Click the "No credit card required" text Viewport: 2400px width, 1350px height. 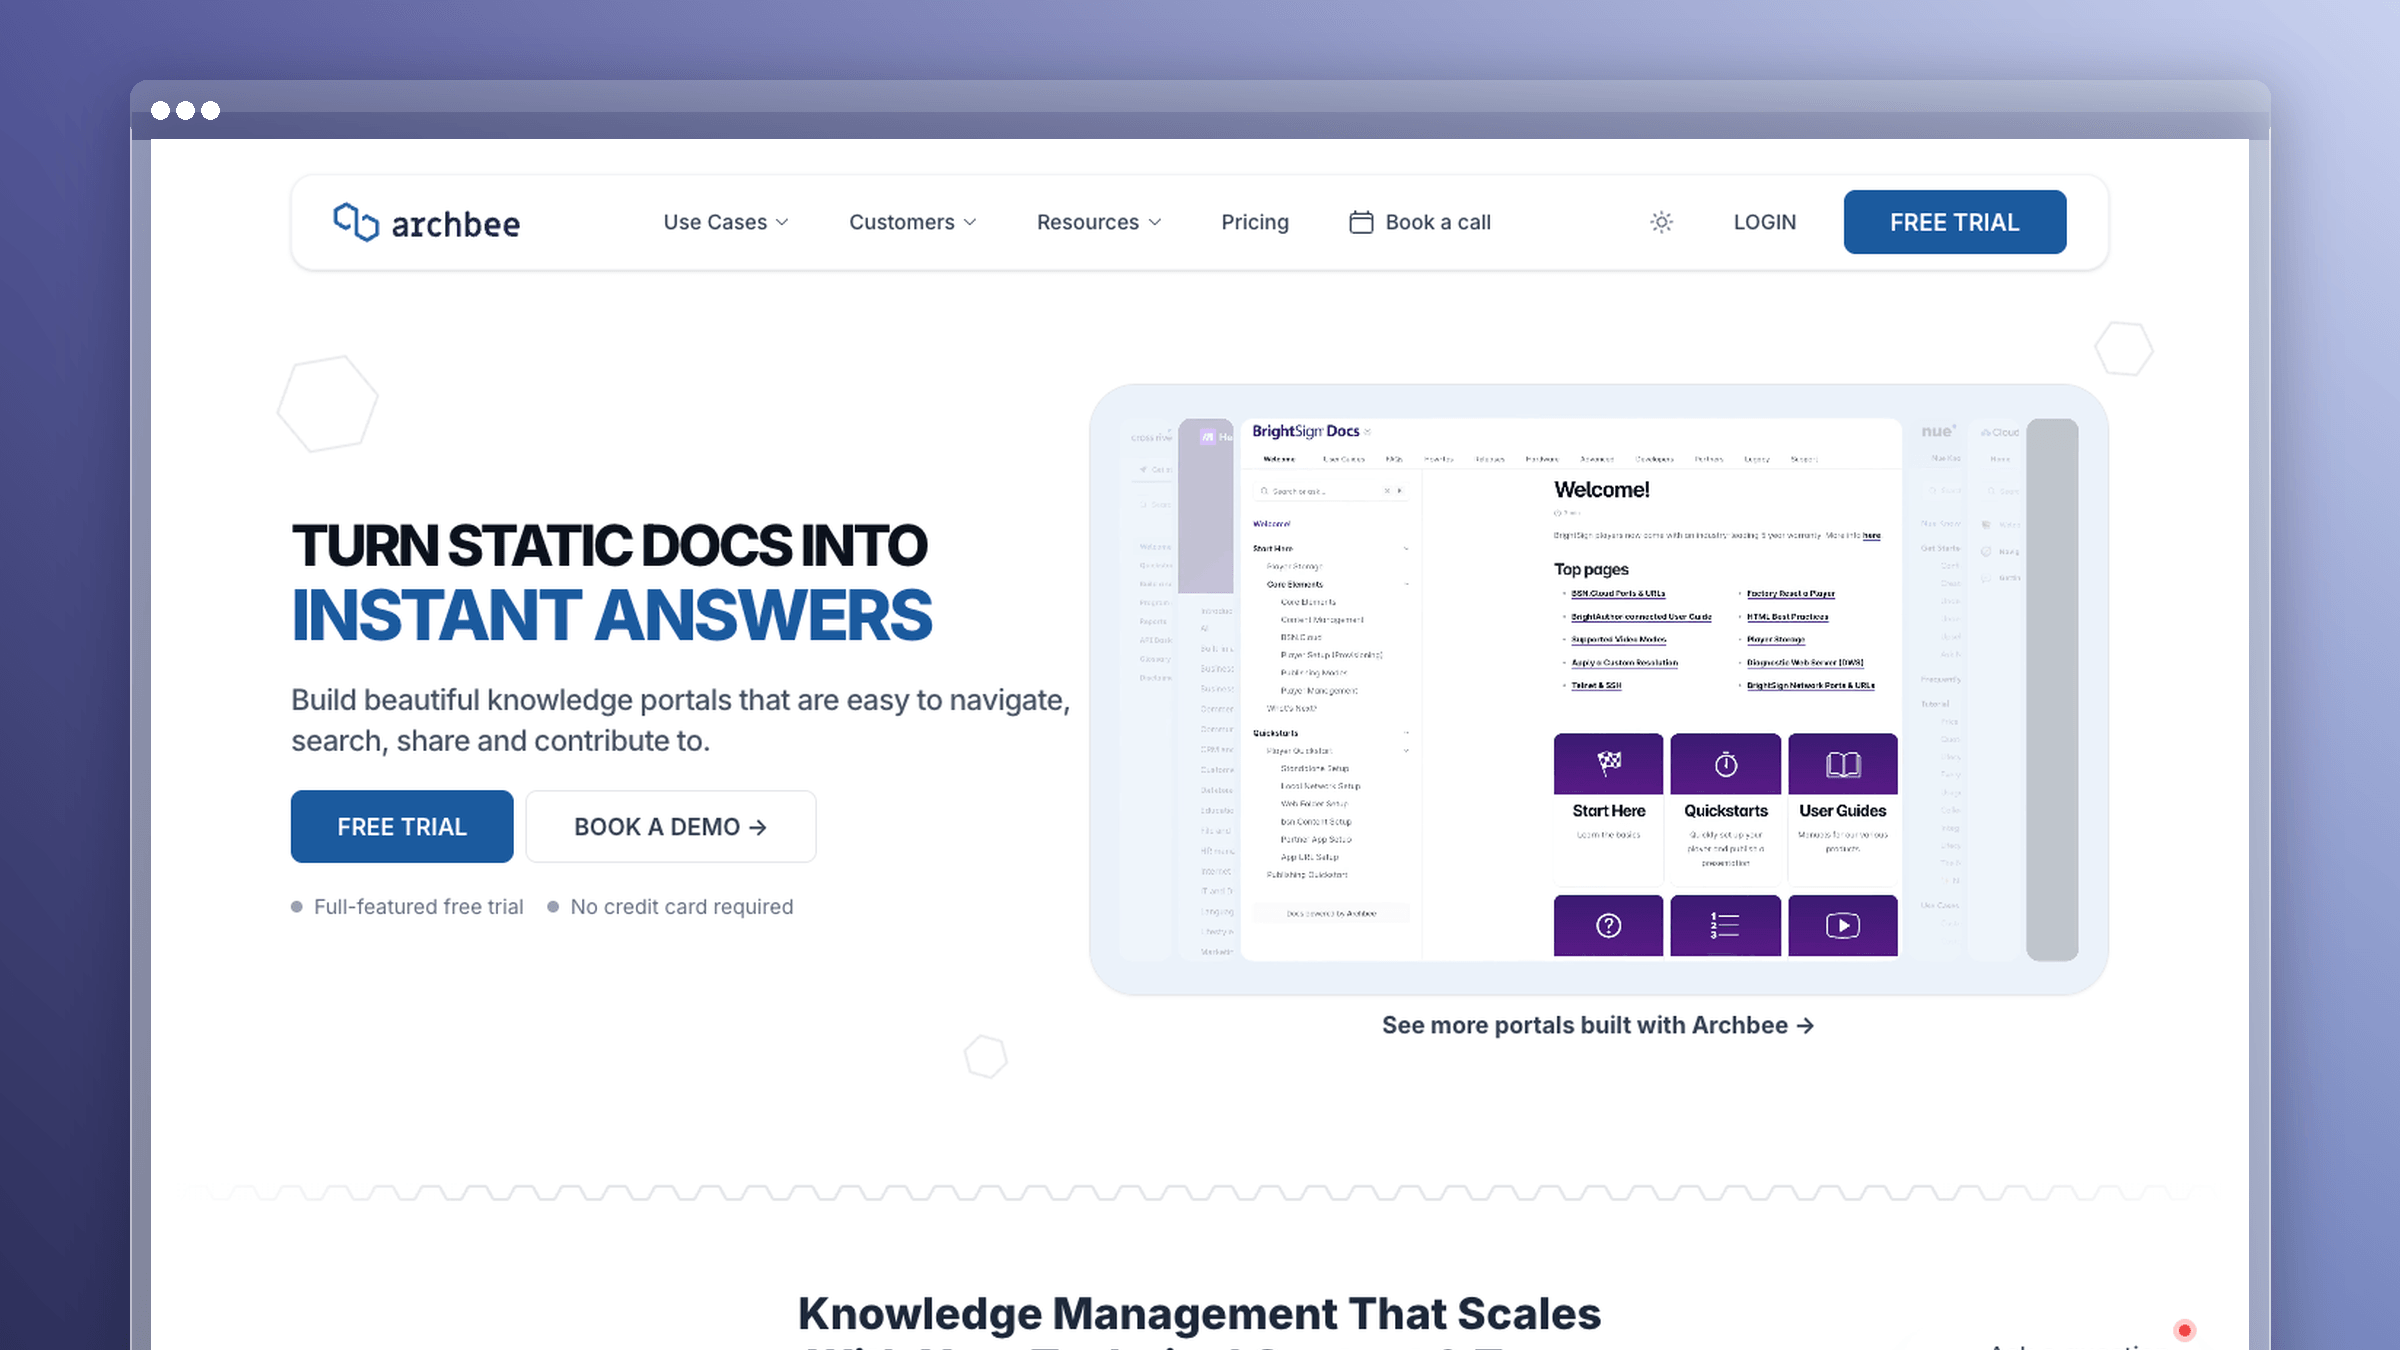pyautogui.click(x=682, y=907)
